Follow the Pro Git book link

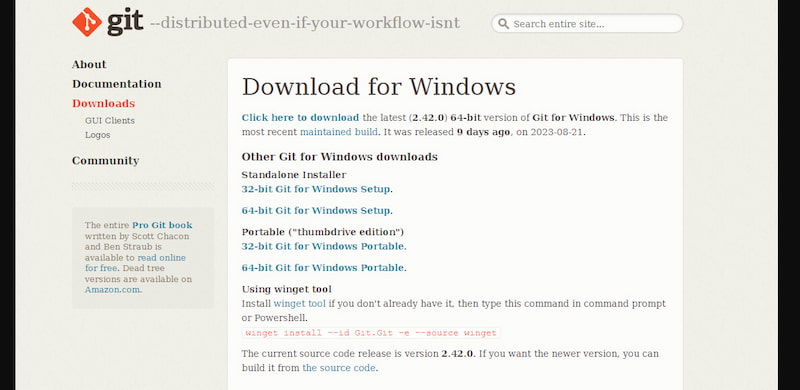coord(162,225)
